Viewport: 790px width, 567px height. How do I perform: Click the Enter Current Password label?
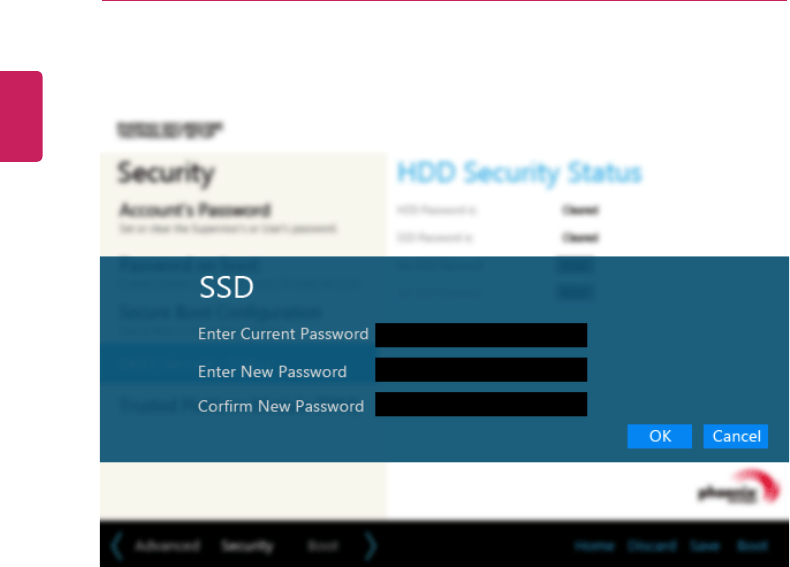click(283, 334)
